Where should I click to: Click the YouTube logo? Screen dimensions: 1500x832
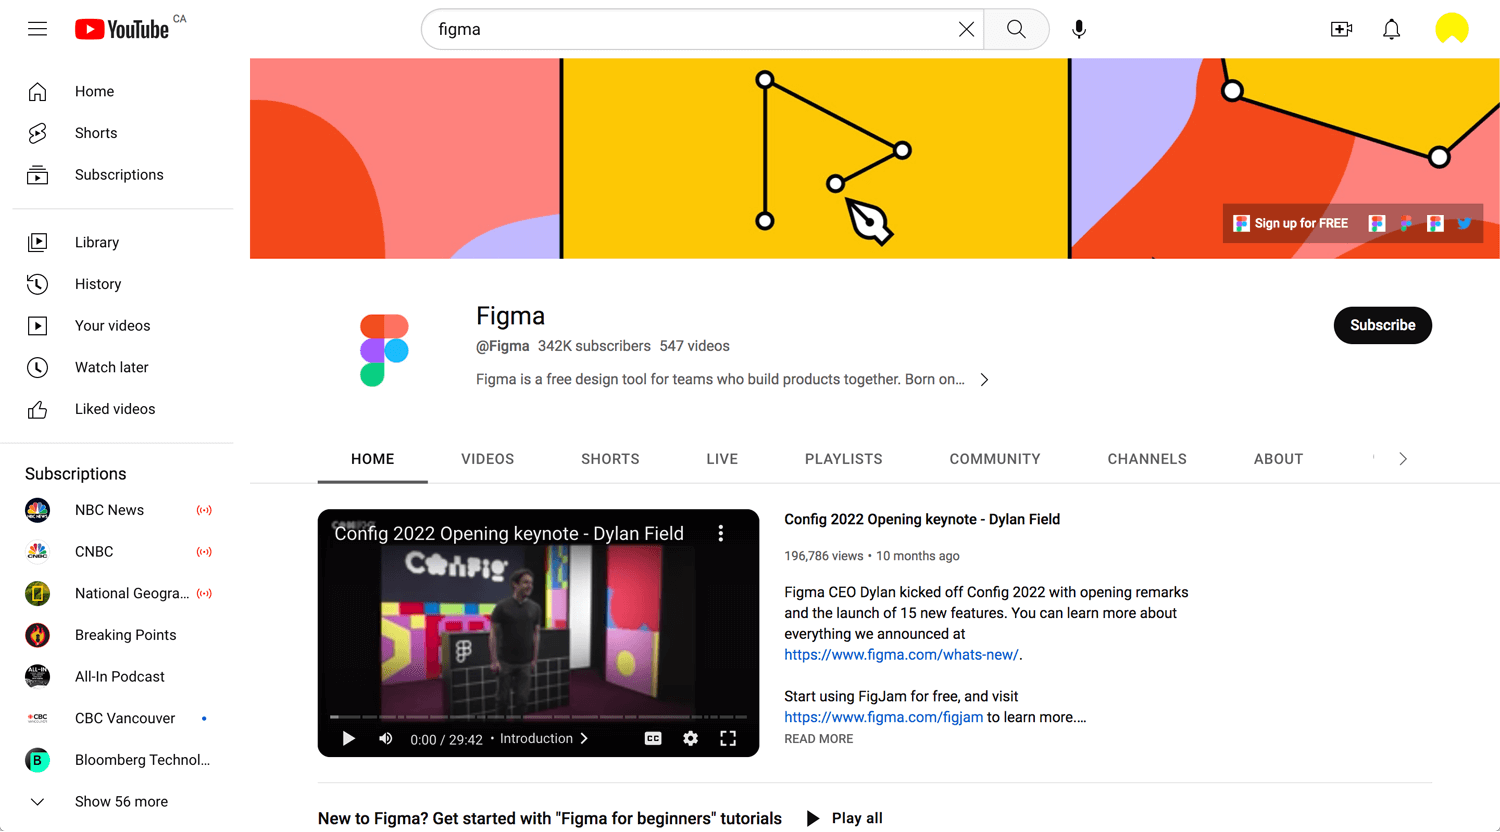click(x=122, y=29)
